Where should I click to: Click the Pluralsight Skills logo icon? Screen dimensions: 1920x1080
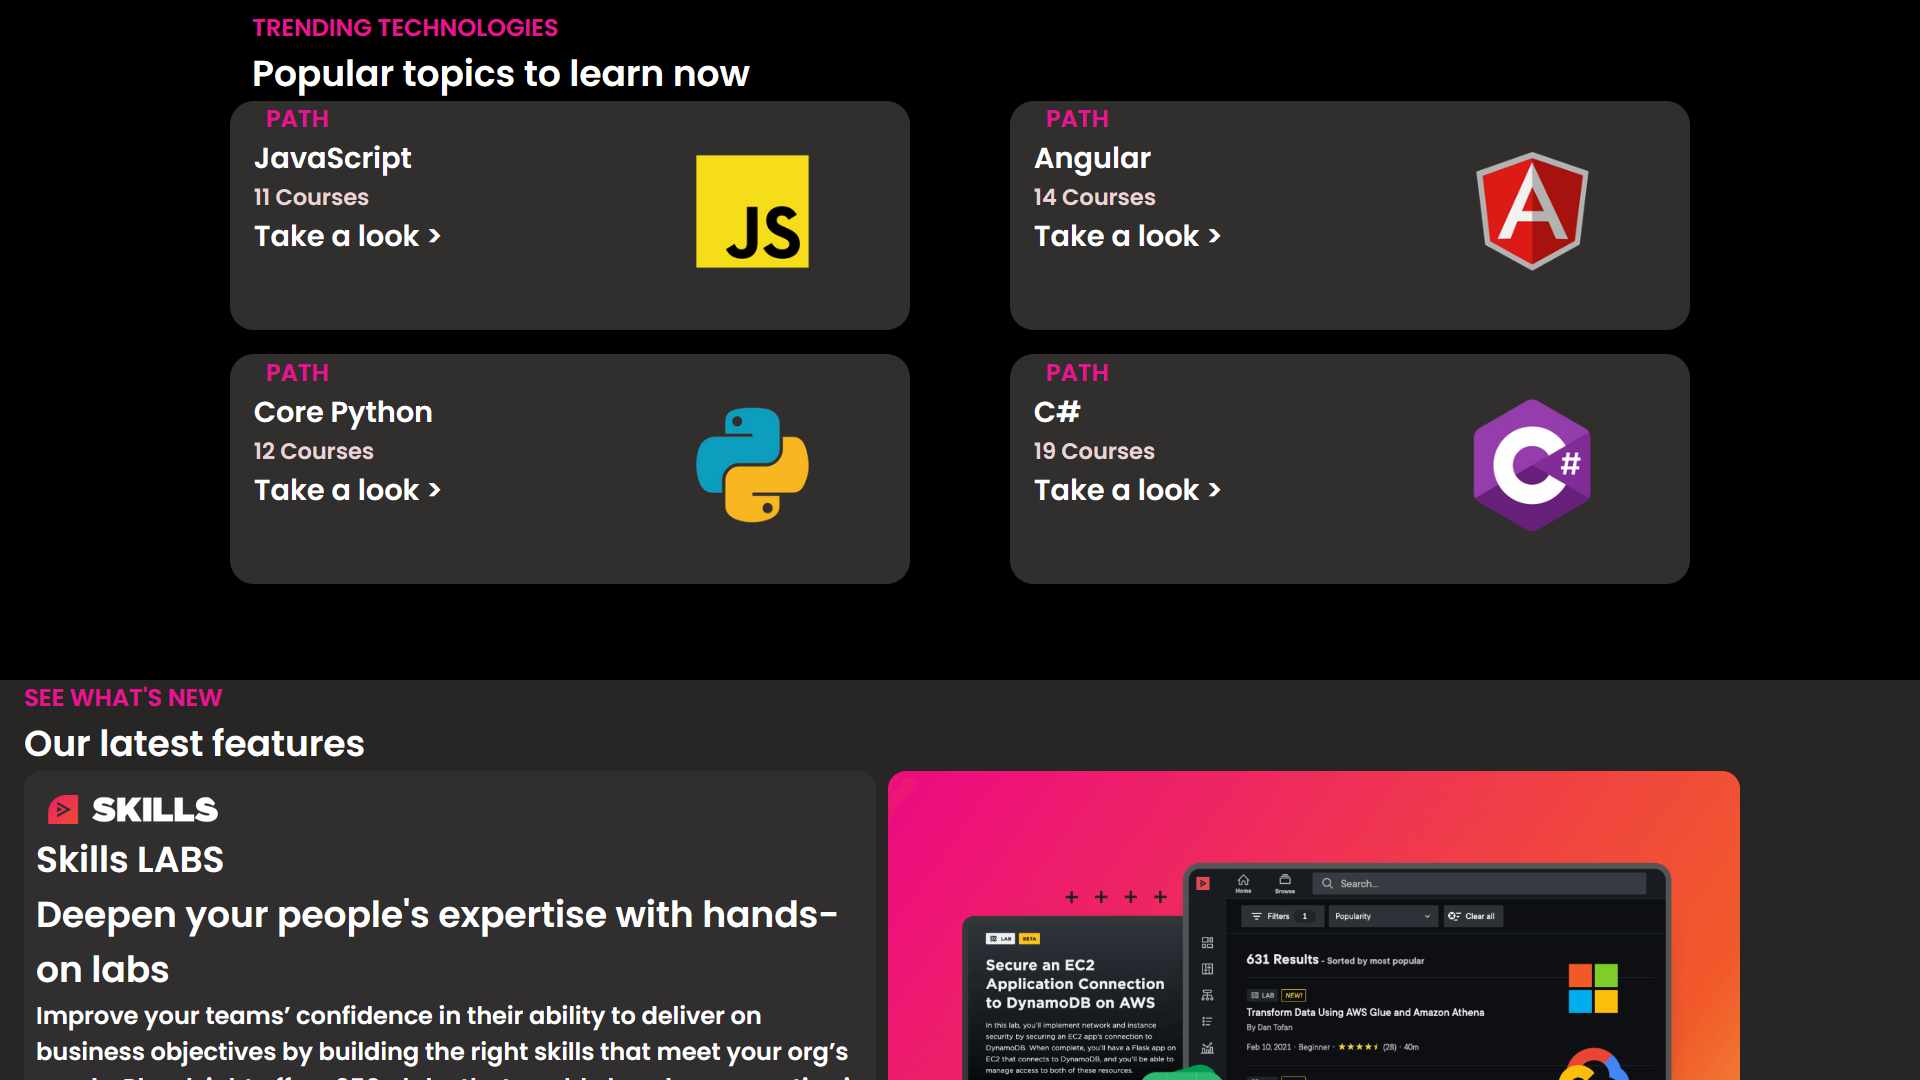pyautogui.click(x=63, y=810)
